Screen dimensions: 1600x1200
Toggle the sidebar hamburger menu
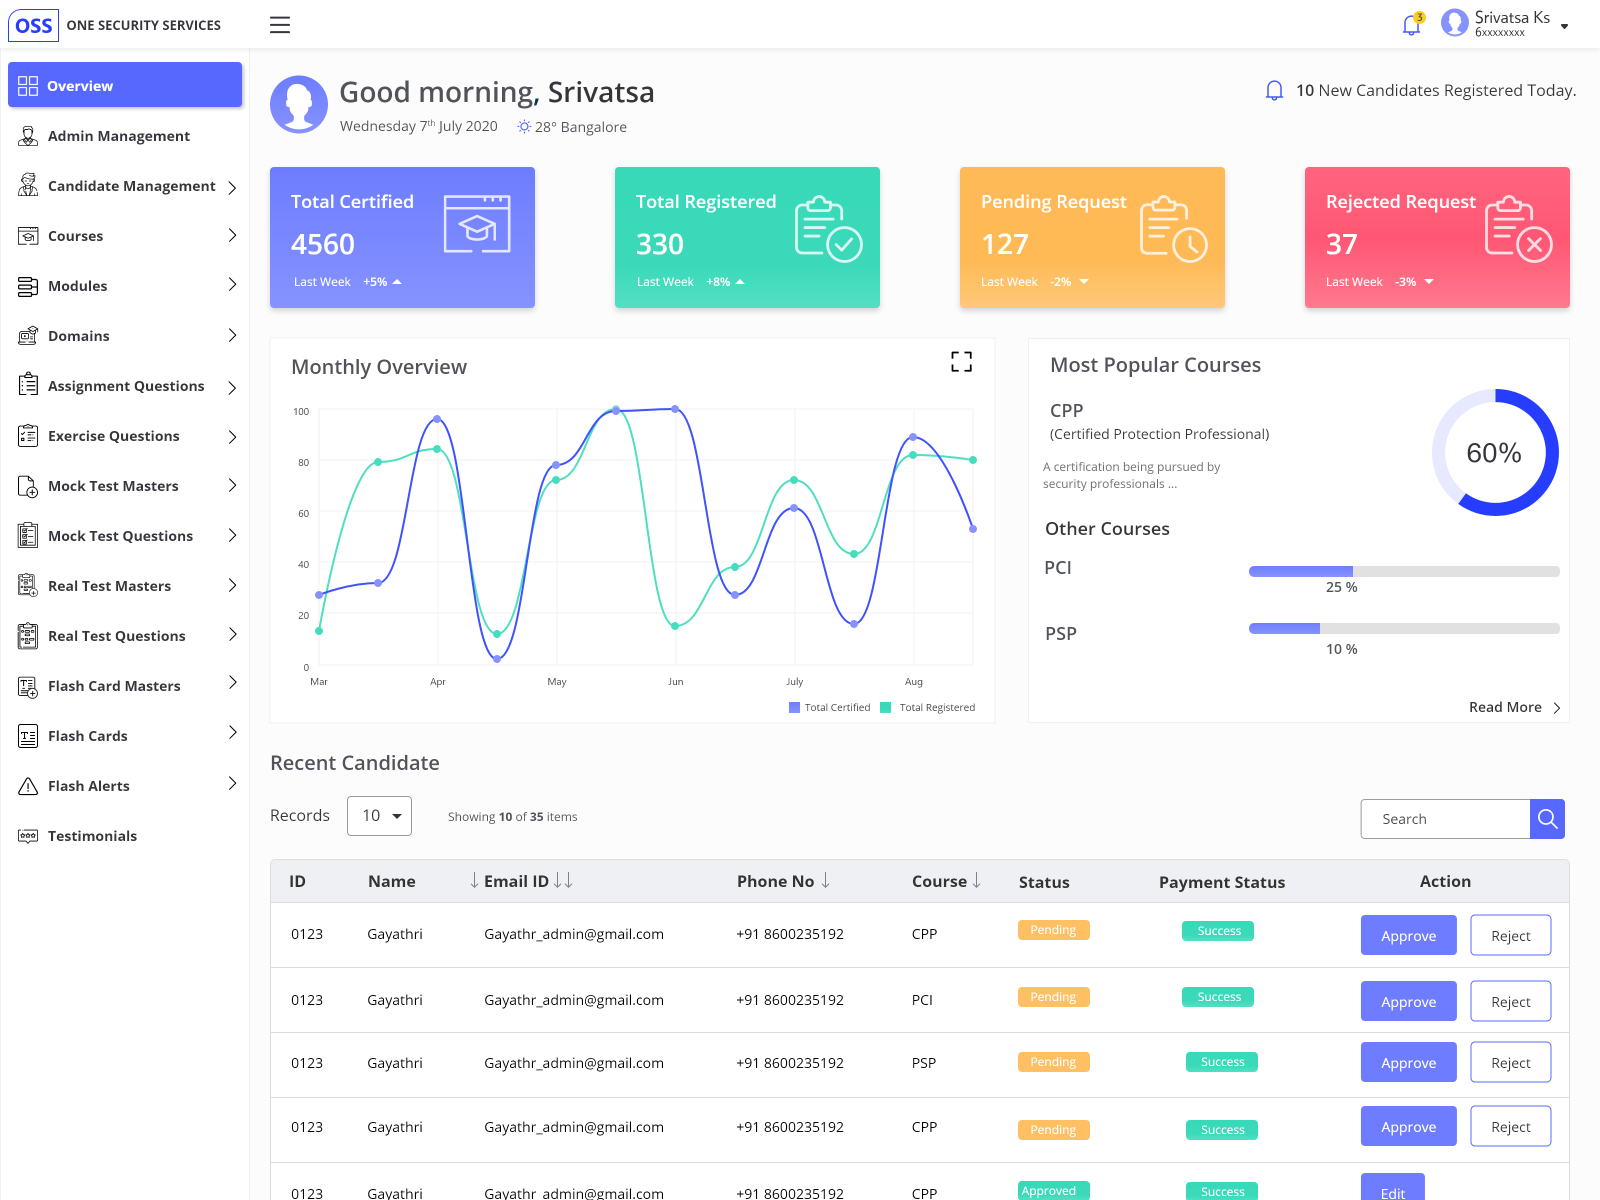[x=279, y=25]
